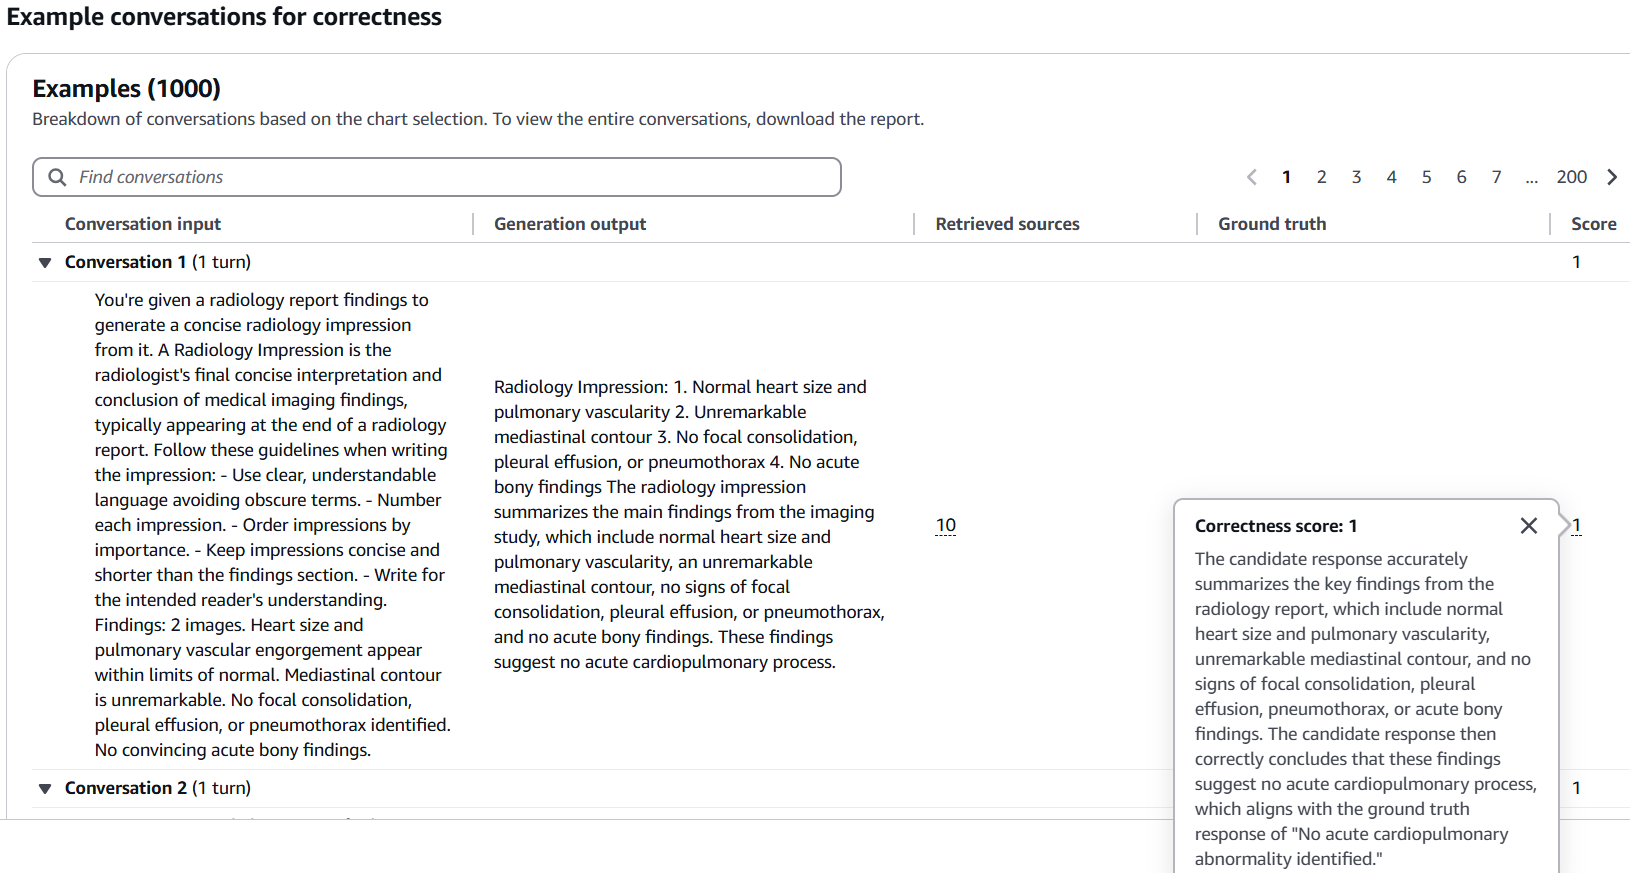Click the Ground truth column header
The height and width of the screenshot is (873, 1630).
click(1272, 224)
